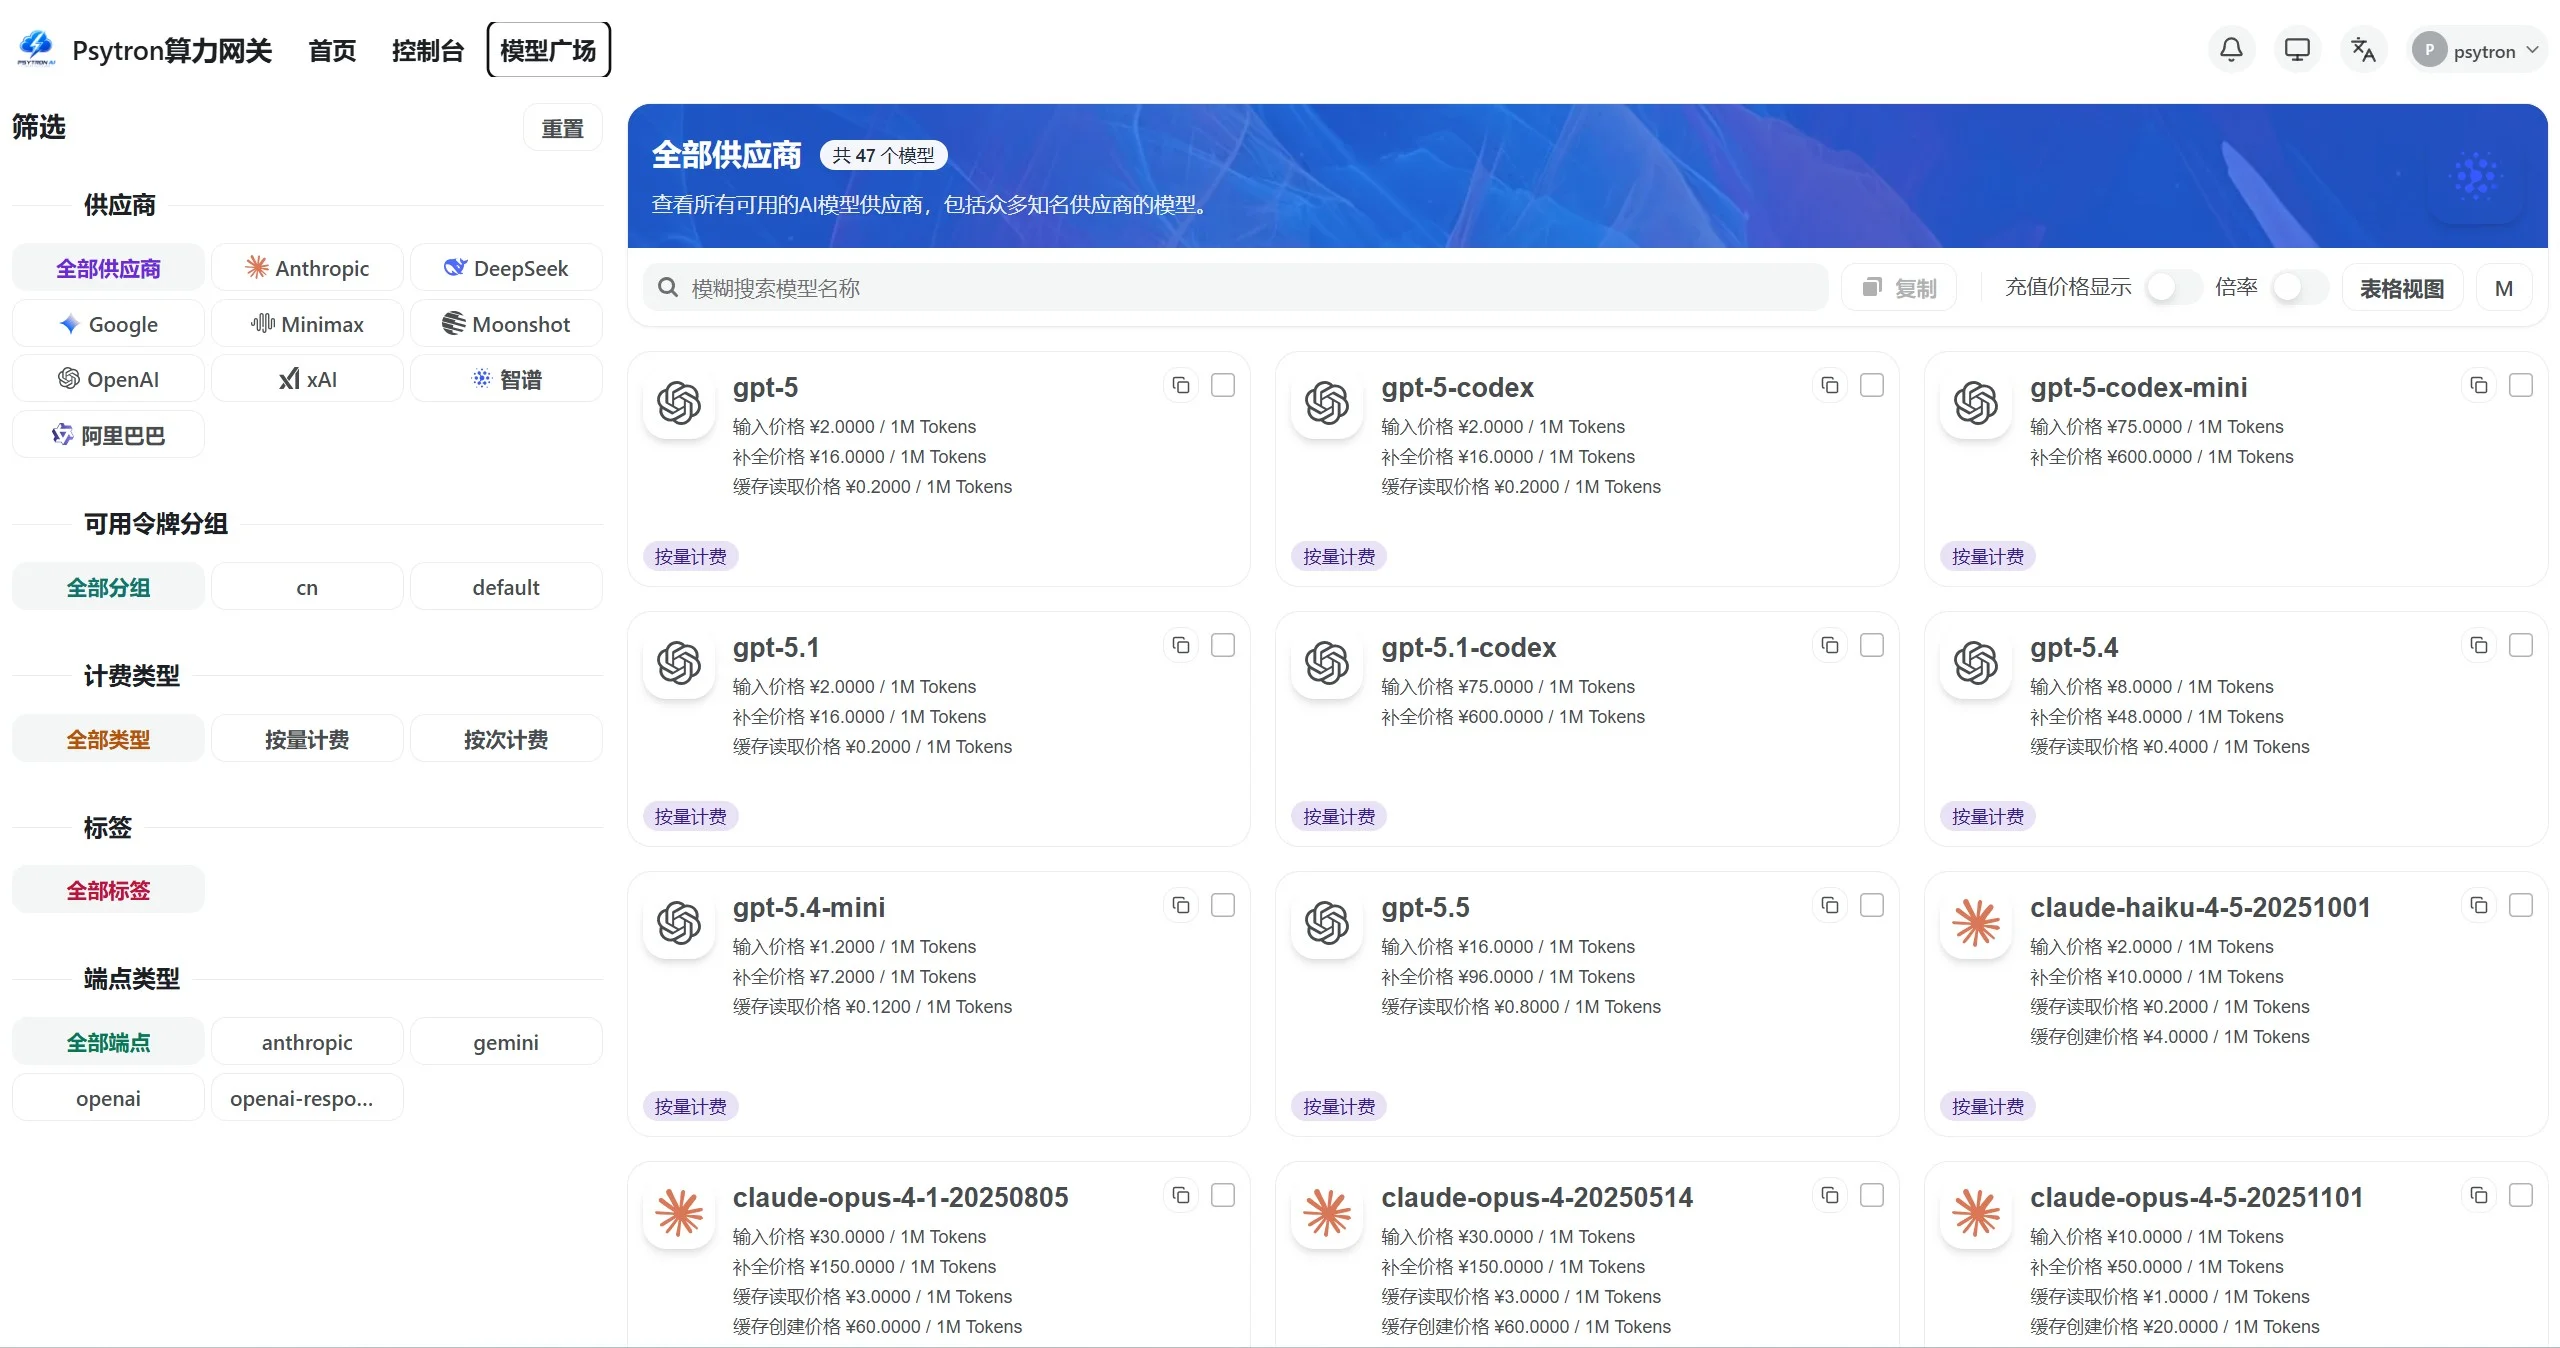Check the gpt-5.1 model checkbox
This screenshot has width=2560, height=1348.
(x=1223, y=645)
